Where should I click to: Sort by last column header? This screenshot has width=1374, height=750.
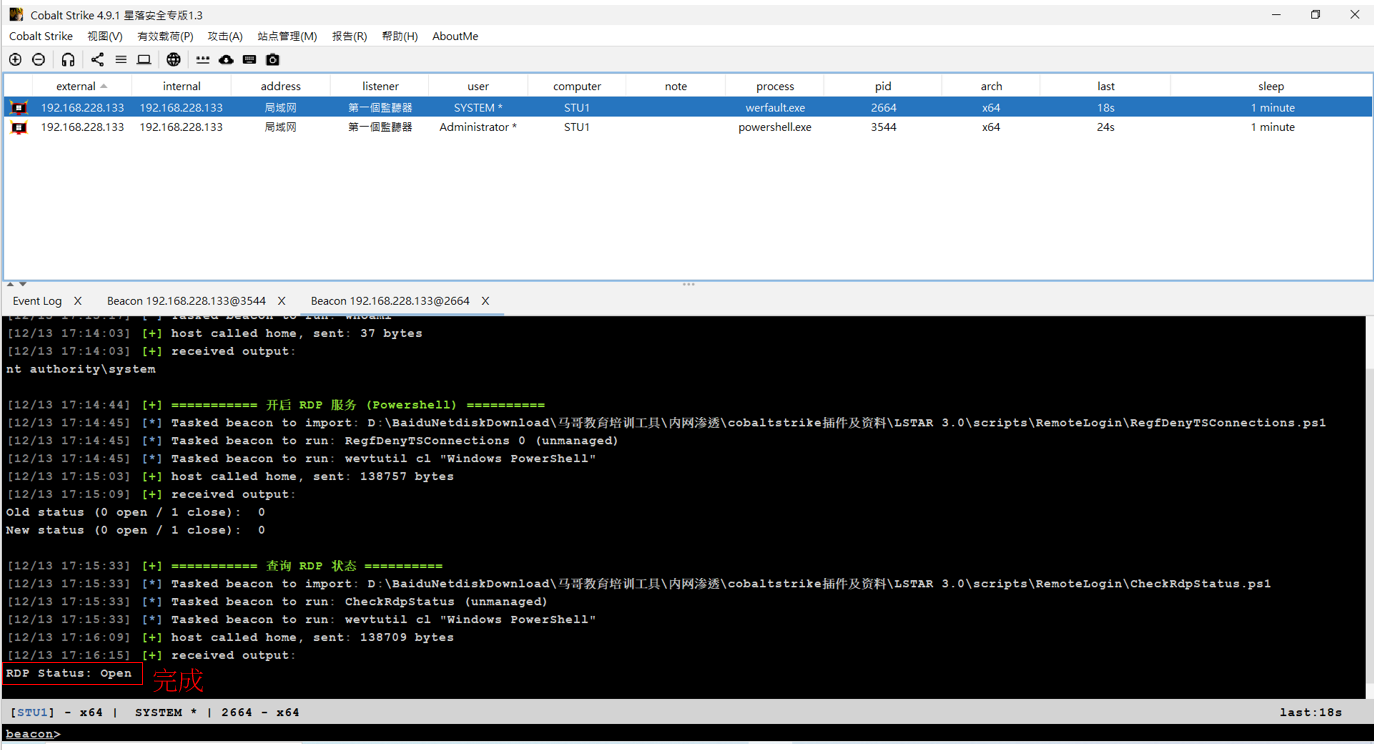tap(1105, 87)
